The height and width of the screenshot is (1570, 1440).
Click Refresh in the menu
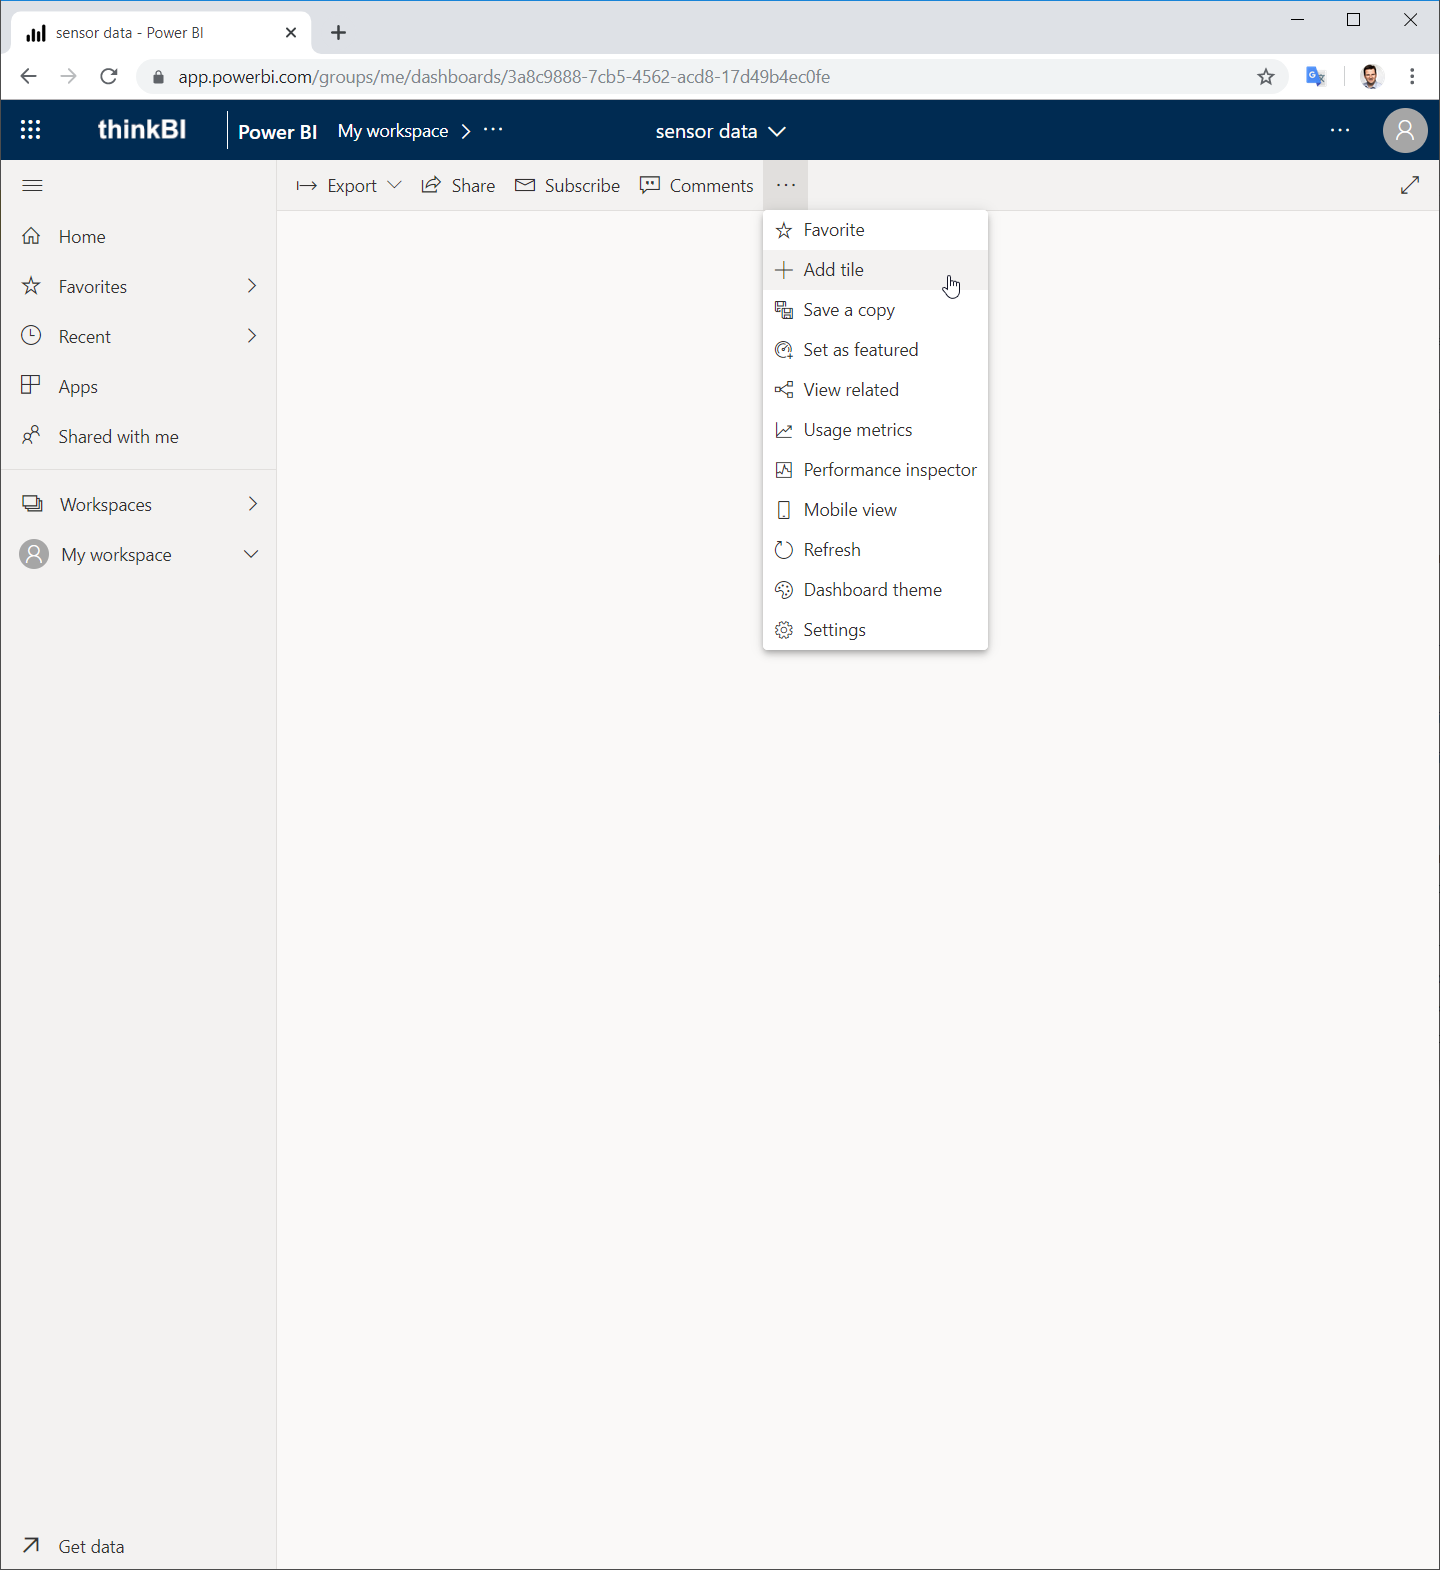(x=875, y=550)
